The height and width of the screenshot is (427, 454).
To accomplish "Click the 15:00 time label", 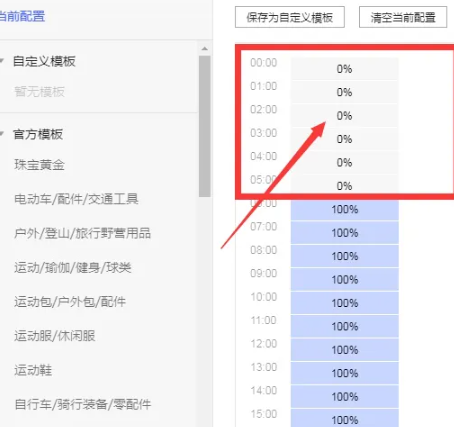I will click(264, 414).
